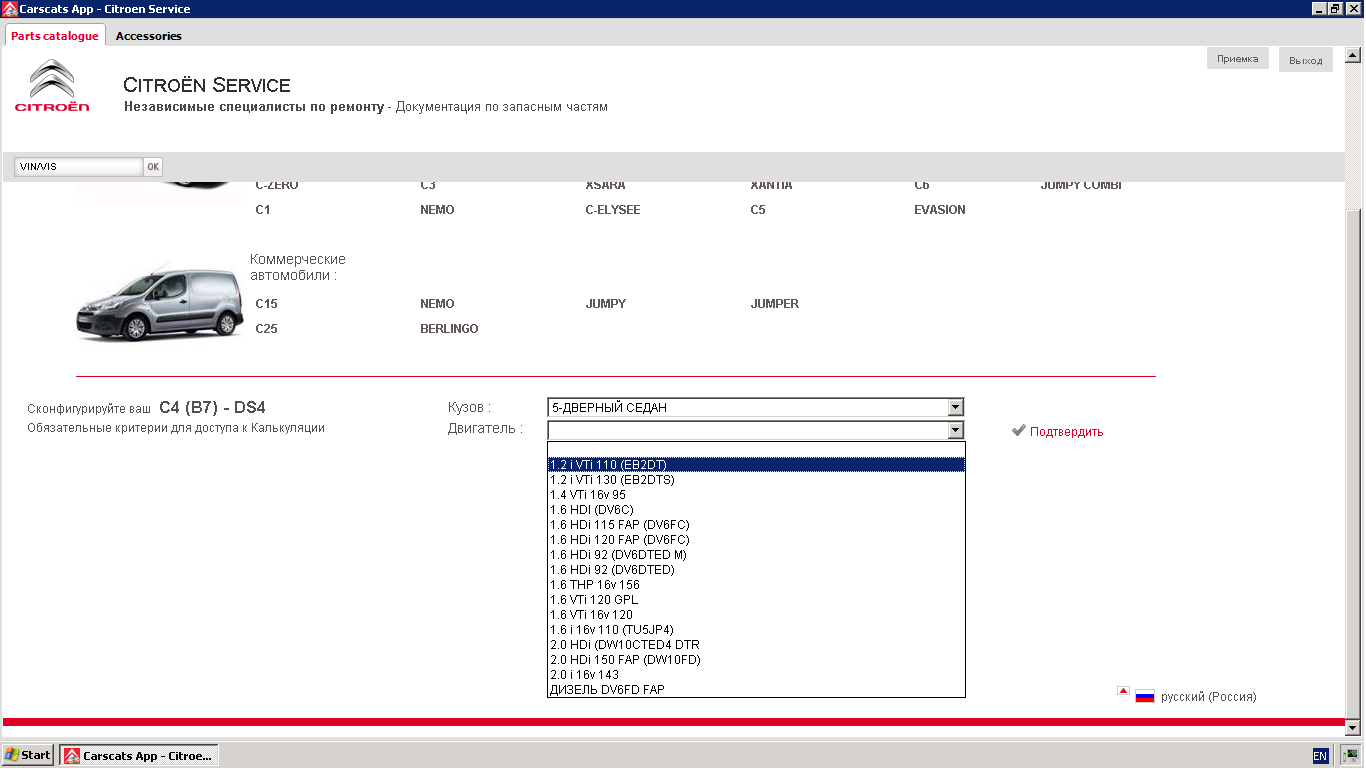1366x769 pixels.
Task: Switch to the Accessories tab
Action: click(x=149, y=36)
